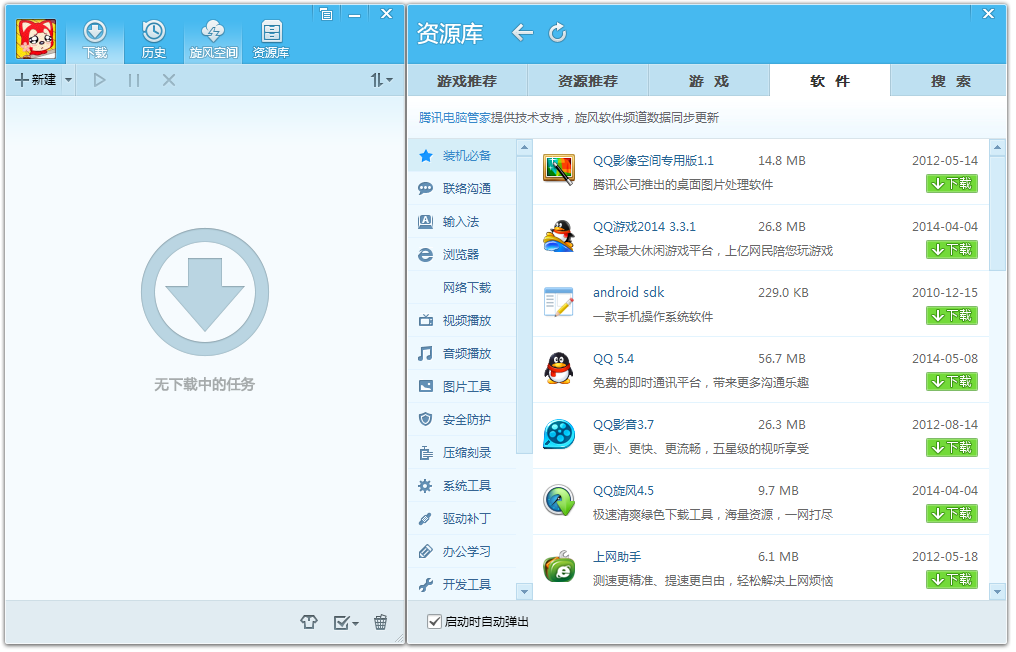Viewport: 1016px width, 652px height.
Task: Click the user avatar picture
Action: (36, 39)
